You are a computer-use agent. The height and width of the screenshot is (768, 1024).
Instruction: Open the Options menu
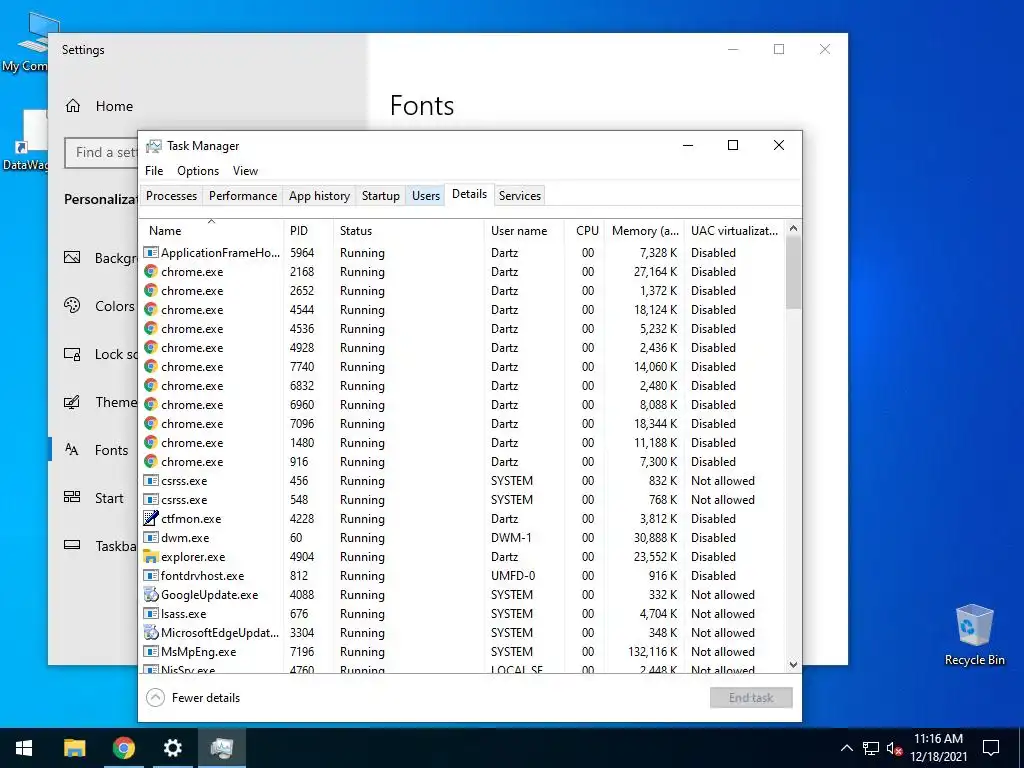pos(198,171)
